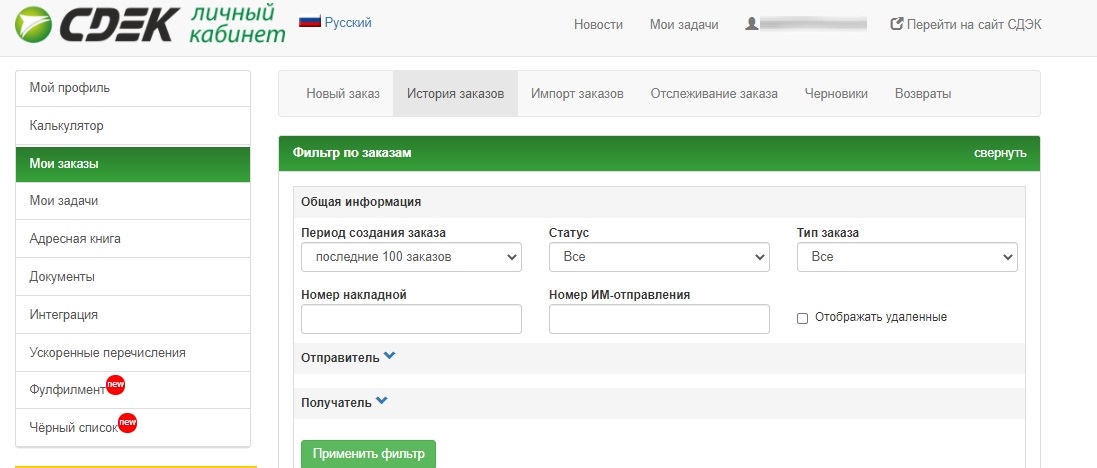The width and height of the screenshot is (1097, 468).
Task: Click the external link icon beside Перейти на сайт СДЭК
Action: (896, 24)
